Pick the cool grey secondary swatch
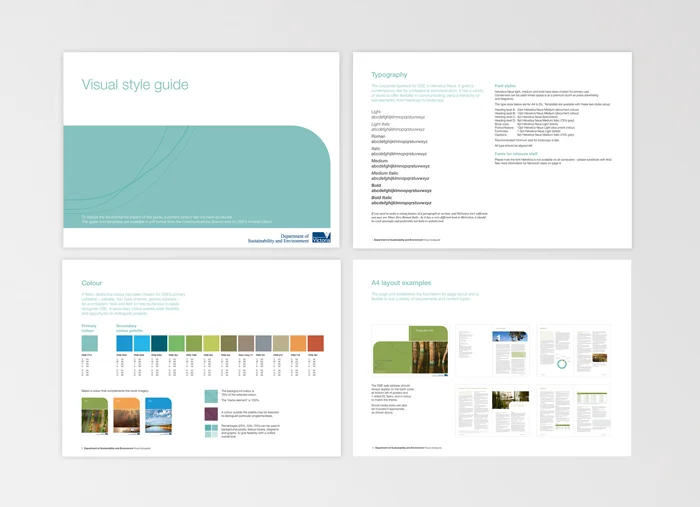 263,344
